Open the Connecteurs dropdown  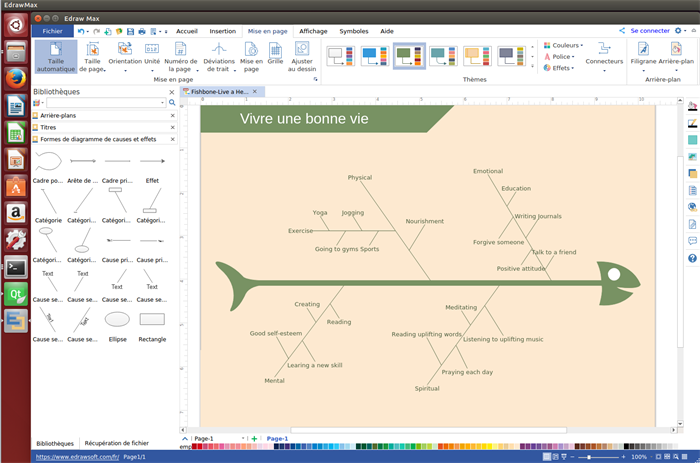[x=603, y=56]
